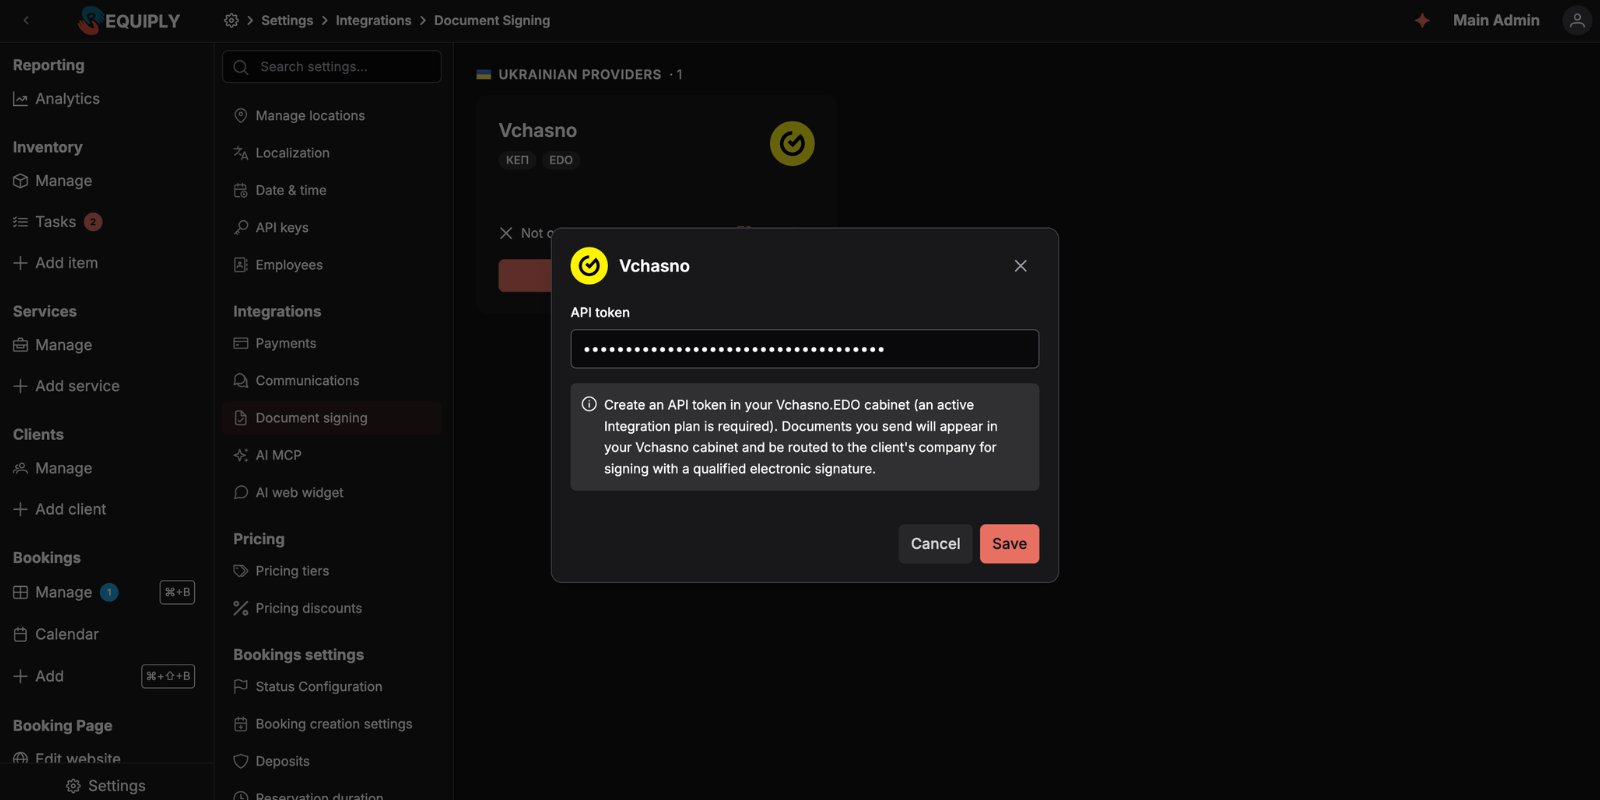
Task: Open Payments integration settings
Action: tap(275, 343)
